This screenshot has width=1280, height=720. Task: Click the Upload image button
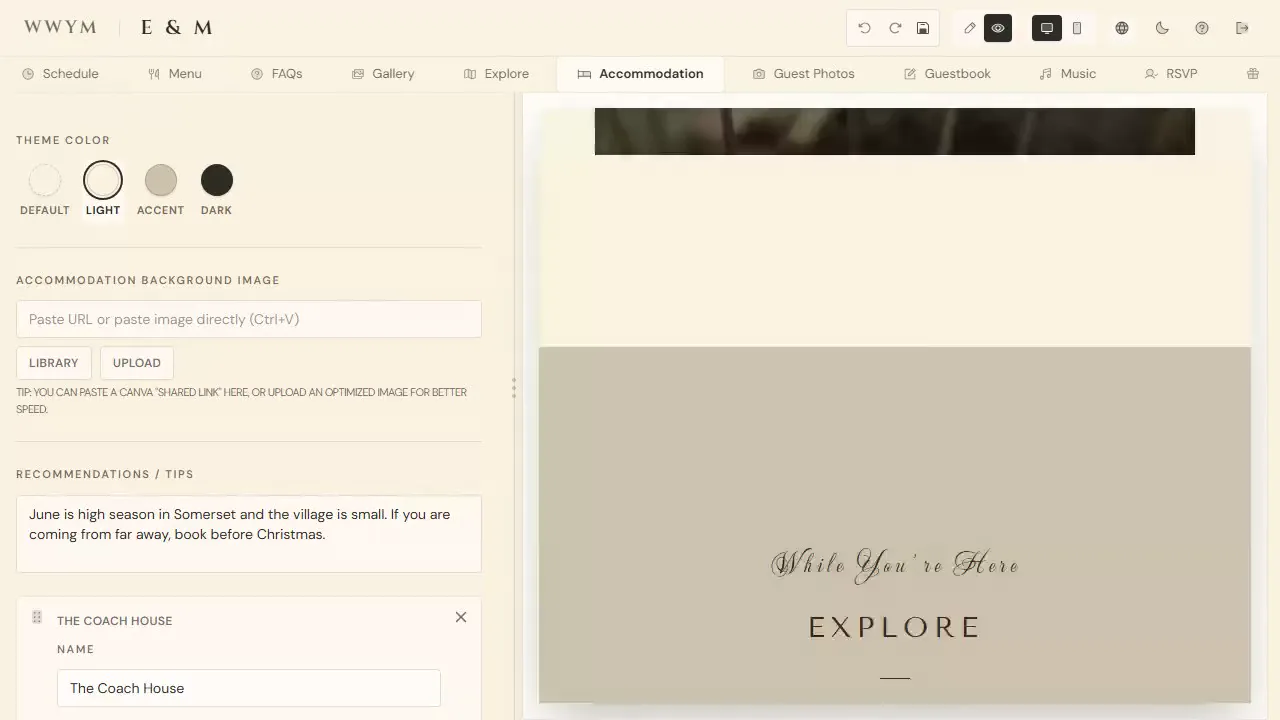click(x=137, y=363)
